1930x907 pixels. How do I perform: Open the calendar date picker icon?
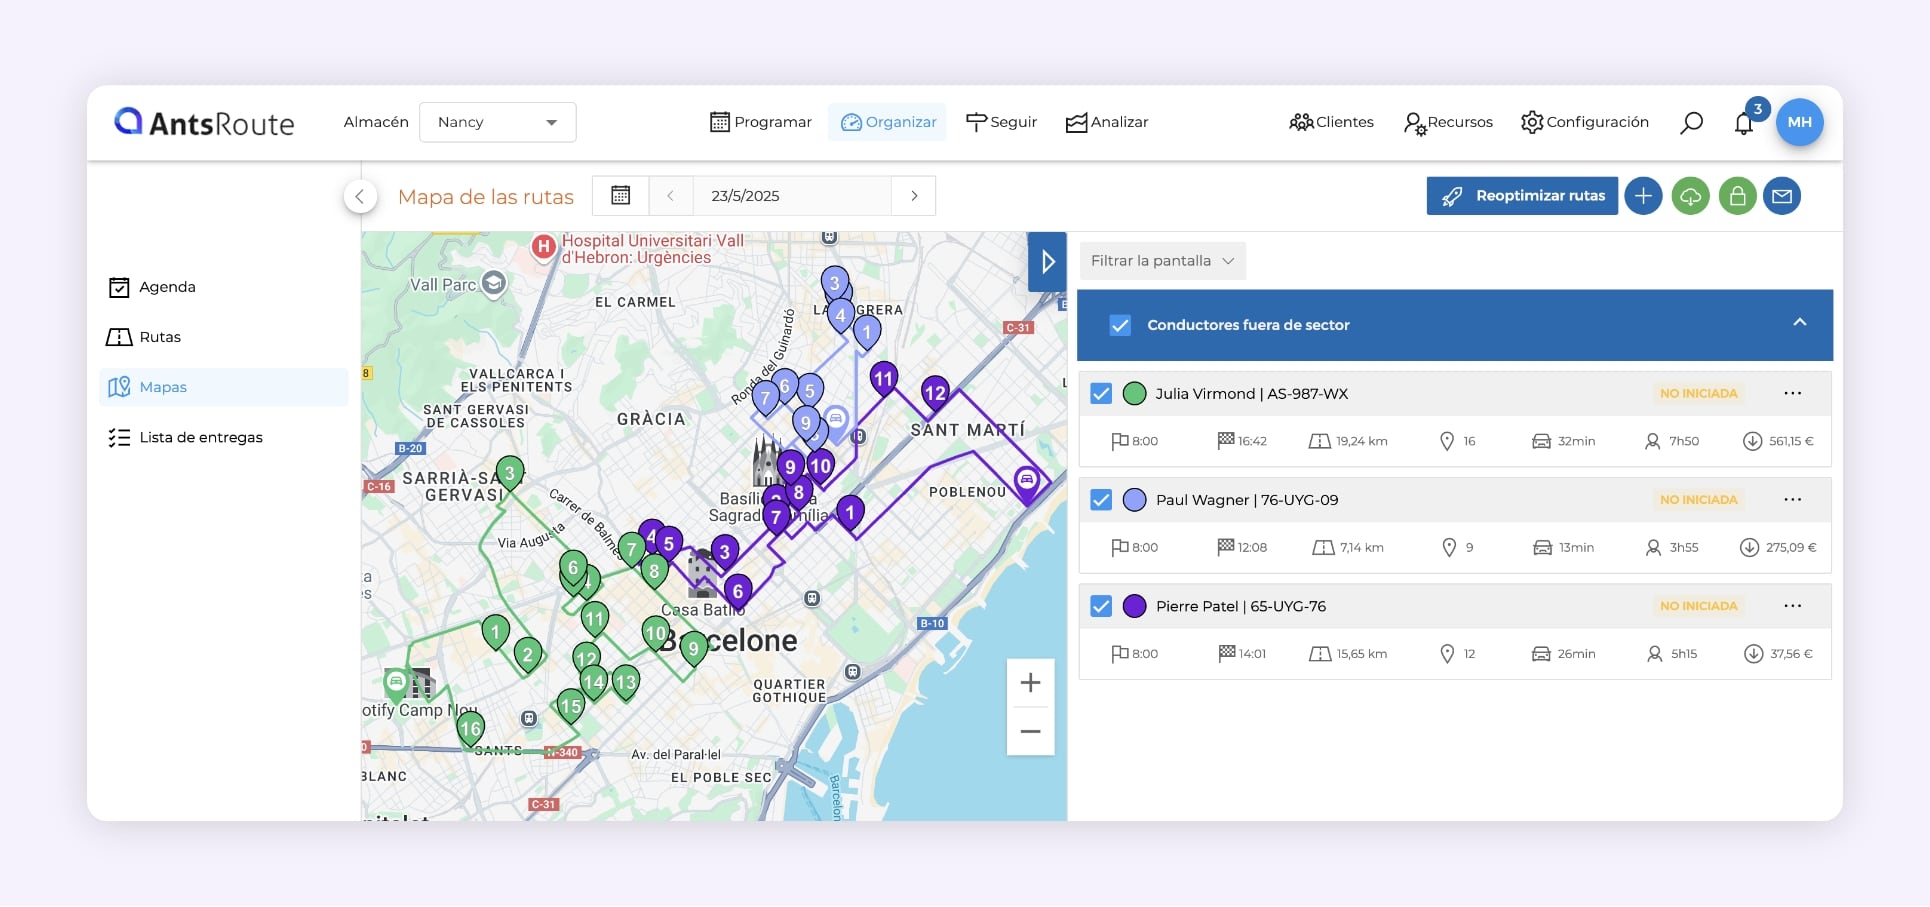(x=620, y=196)
